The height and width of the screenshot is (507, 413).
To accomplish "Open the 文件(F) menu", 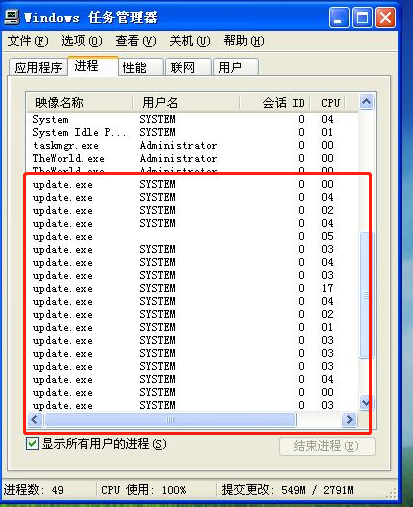I will pyautogui.click(x=28, y=41).
